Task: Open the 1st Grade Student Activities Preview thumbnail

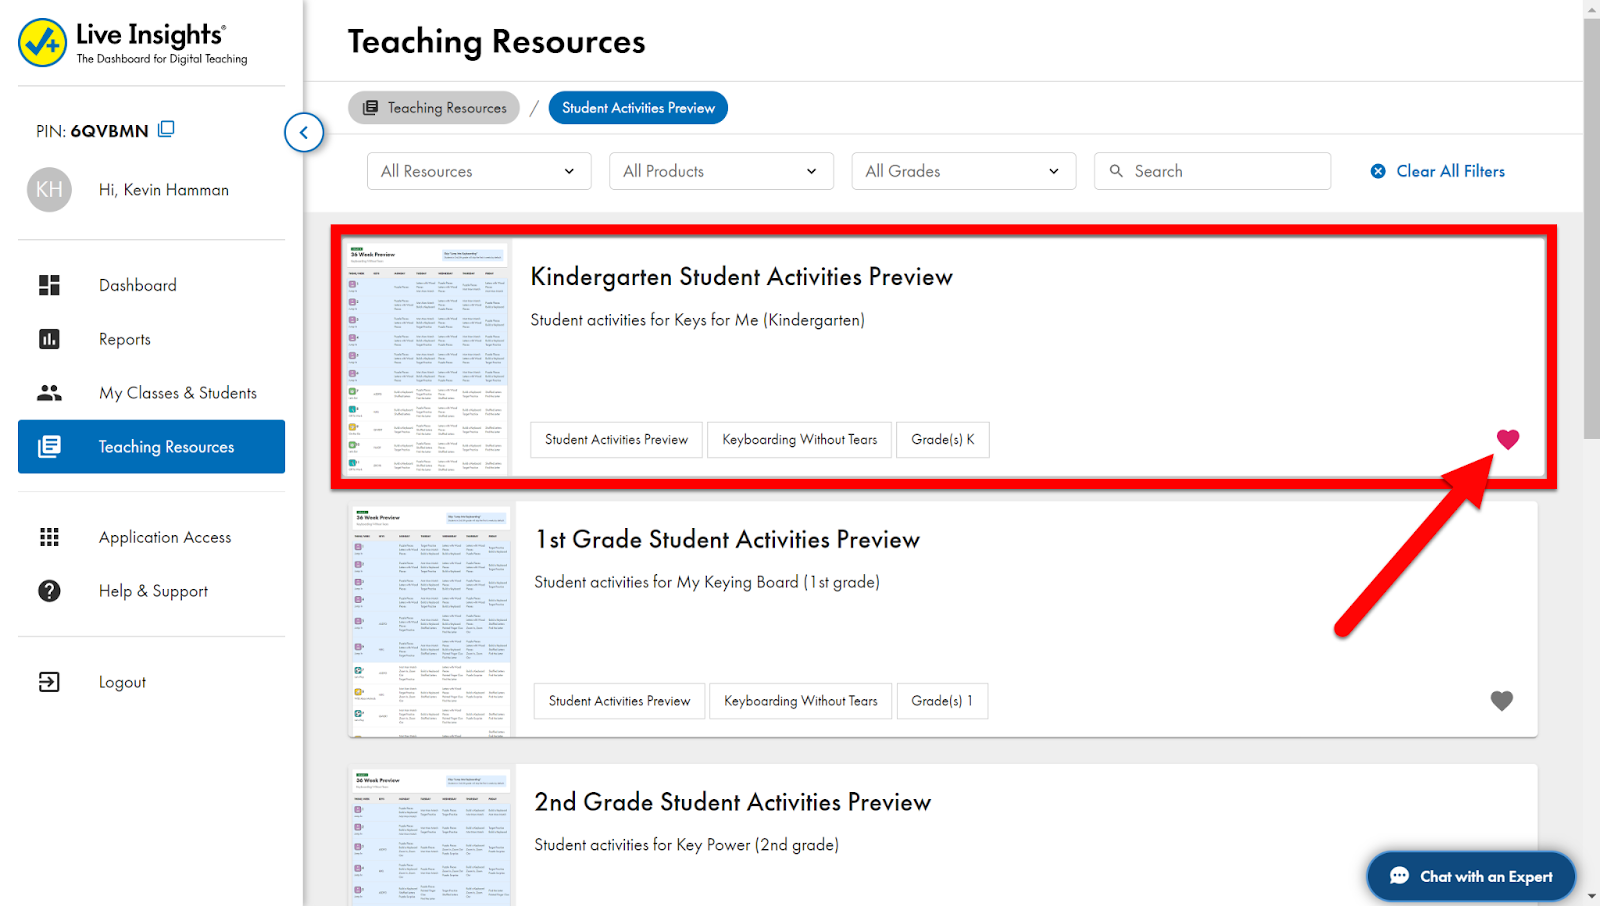Action: pos(431,620)
